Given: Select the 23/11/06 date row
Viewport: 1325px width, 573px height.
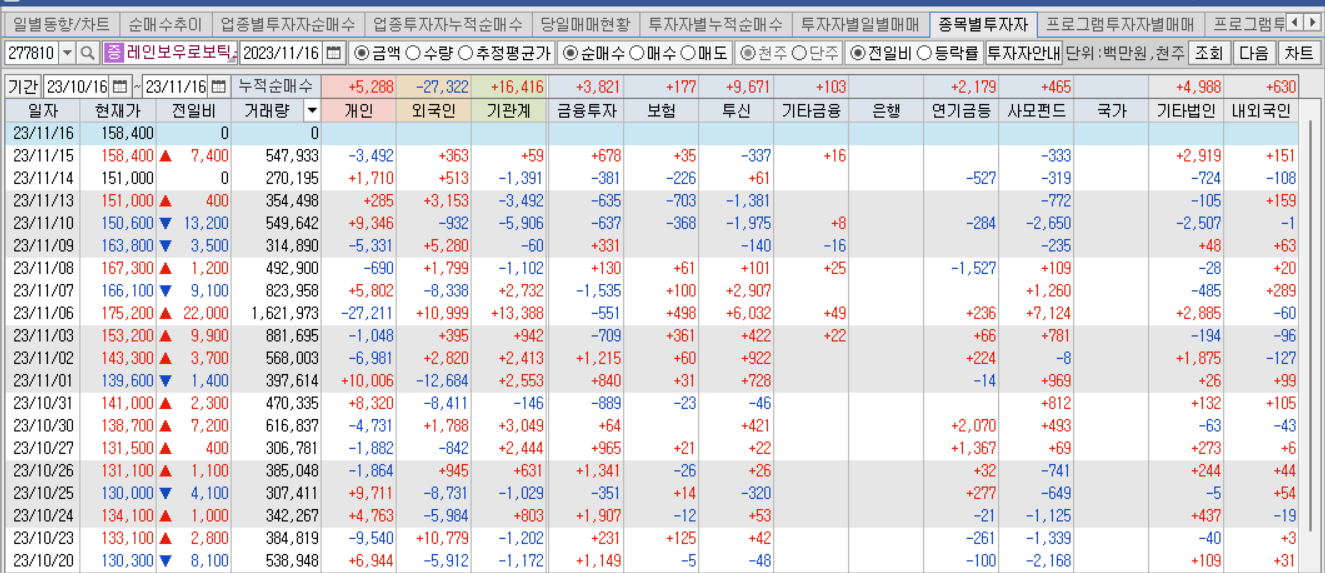Looking at the screenshot, I should (651, 313).
